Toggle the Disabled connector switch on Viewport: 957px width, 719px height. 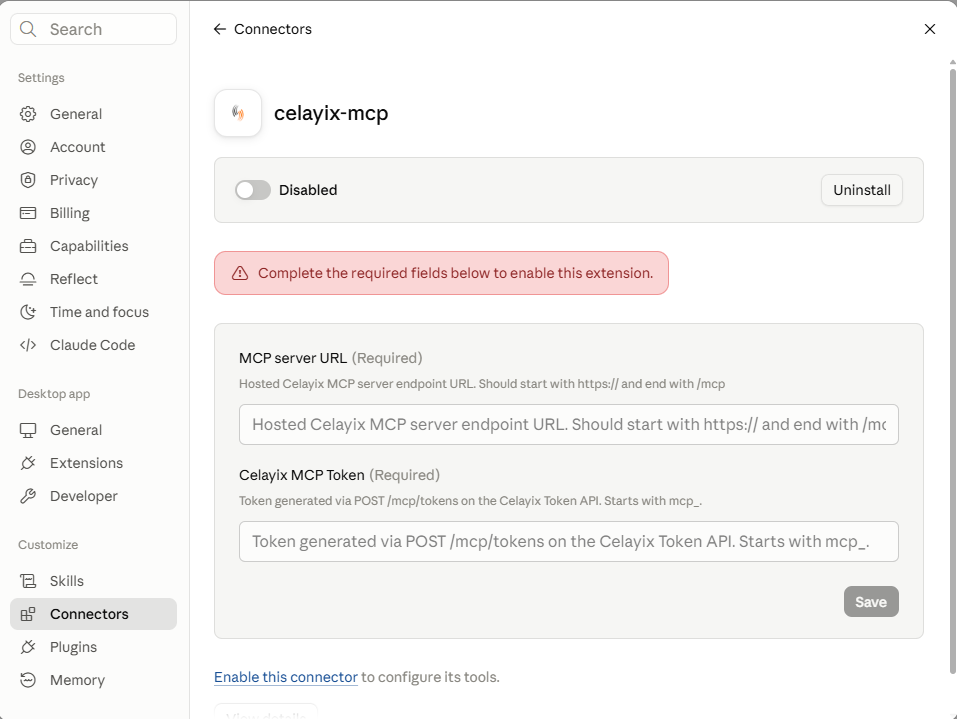[x=253, y=190]
